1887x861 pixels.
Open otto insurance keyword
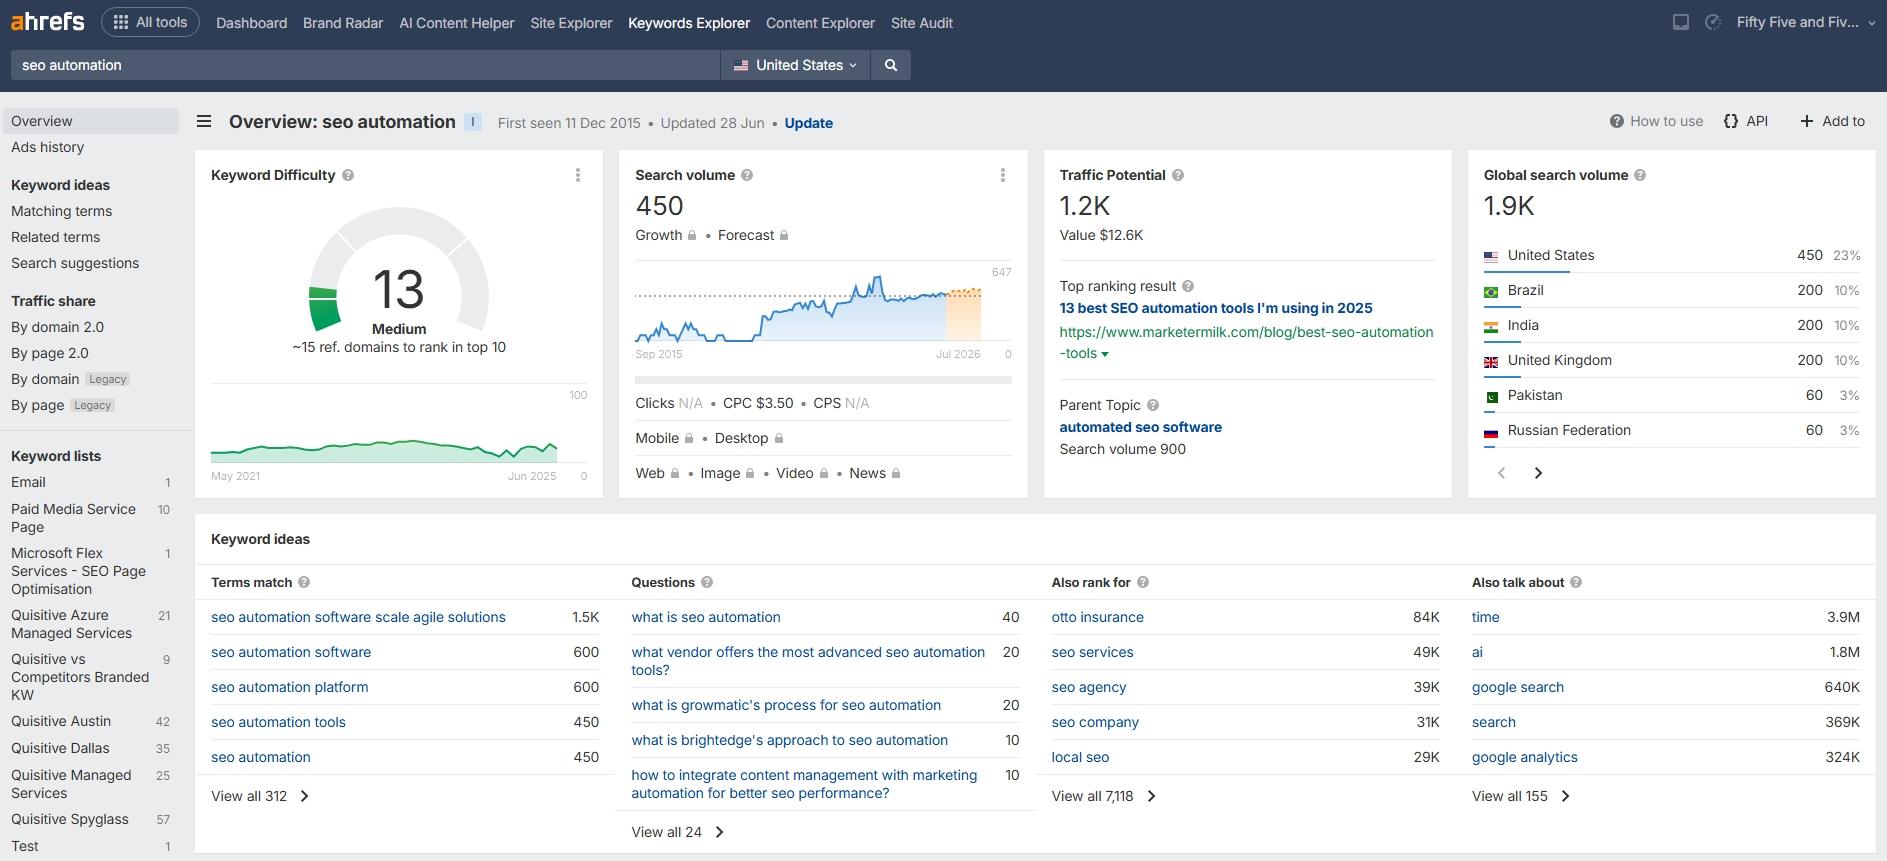click(x=1097, y=617)
